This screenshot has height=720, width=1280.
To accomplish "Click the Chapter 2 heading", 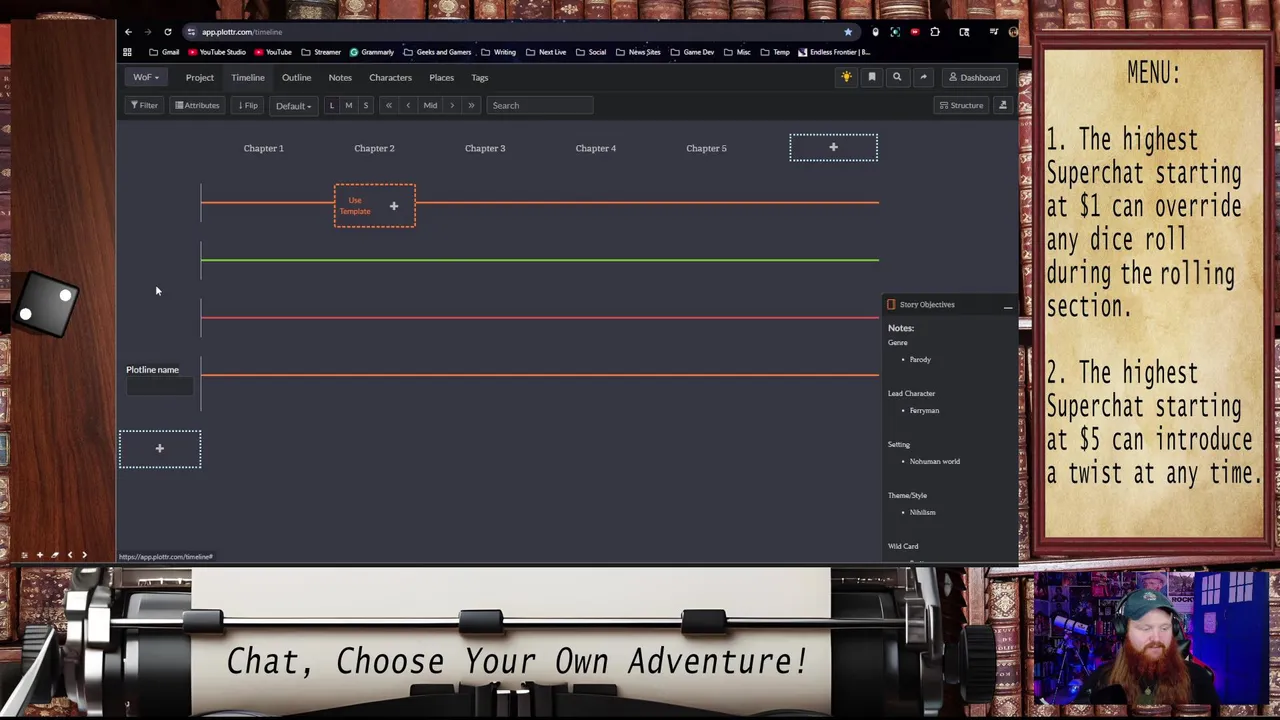I will [x=374, y=148].
